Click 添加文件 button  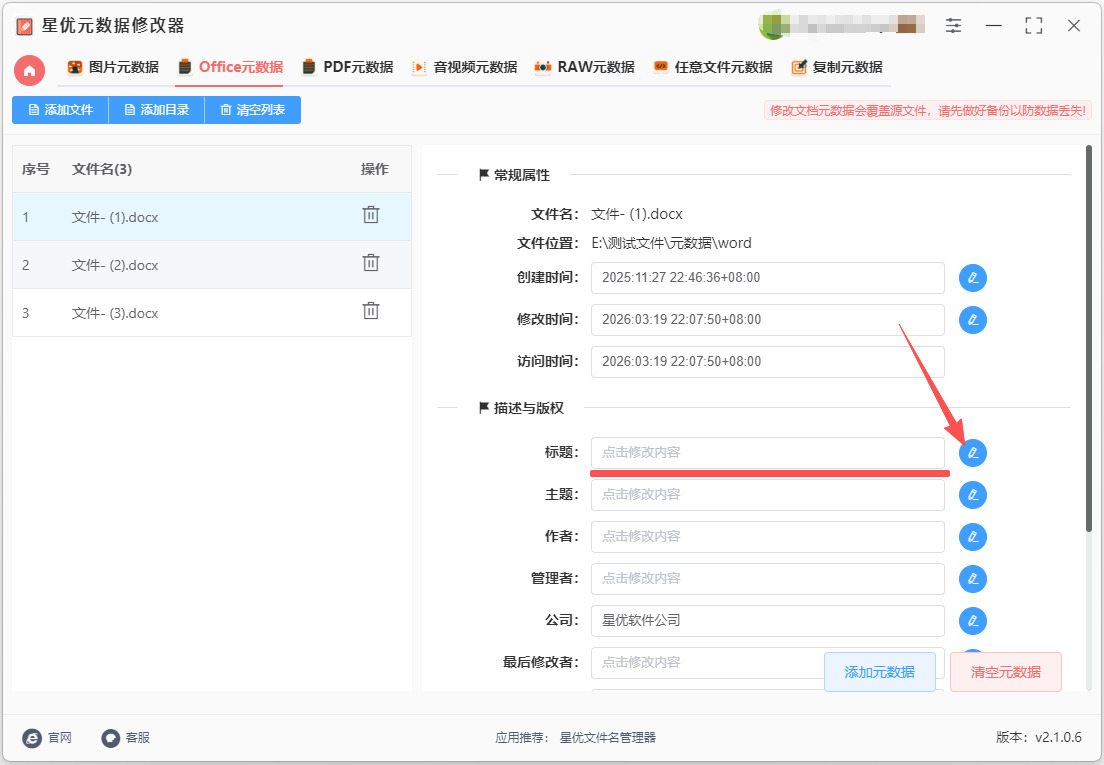[x=61, y=110]
